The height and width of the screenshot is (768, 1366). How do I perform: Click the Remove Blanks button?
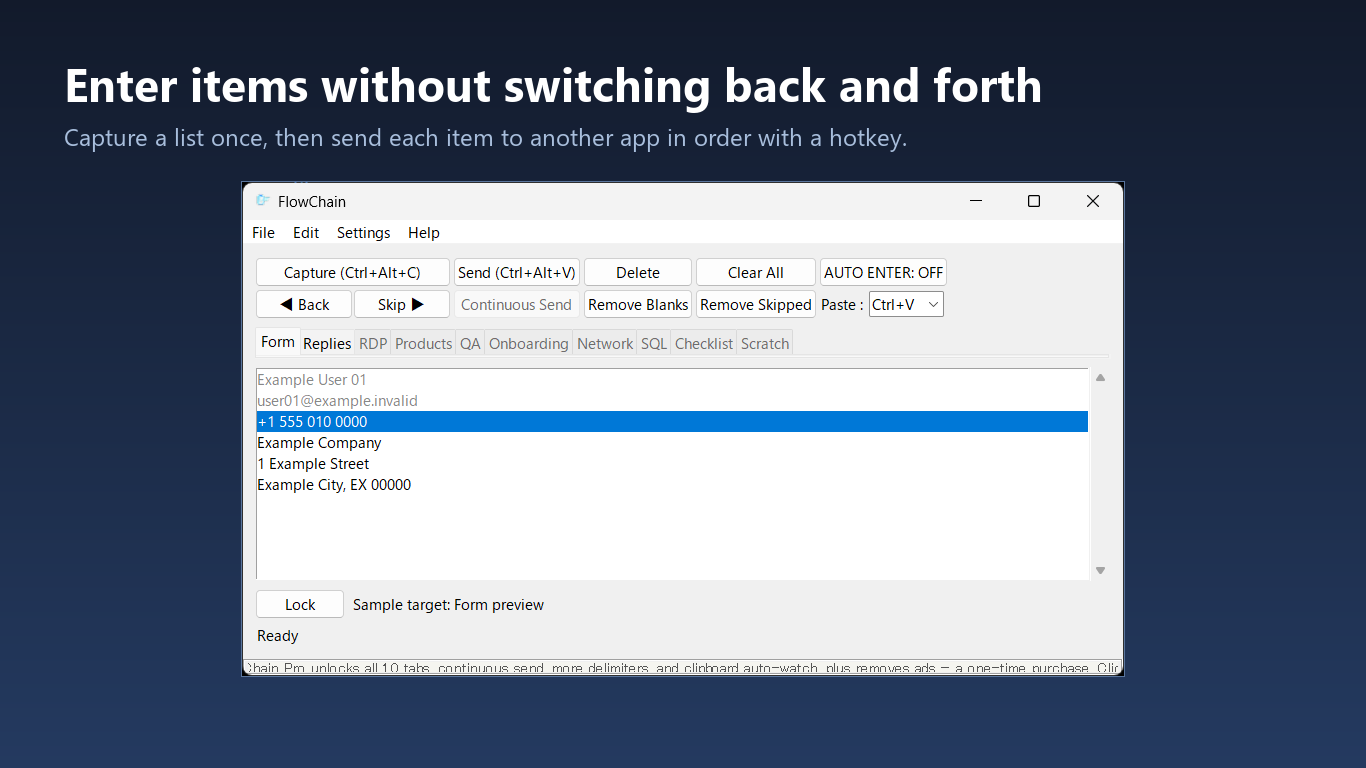pos(638,305)
